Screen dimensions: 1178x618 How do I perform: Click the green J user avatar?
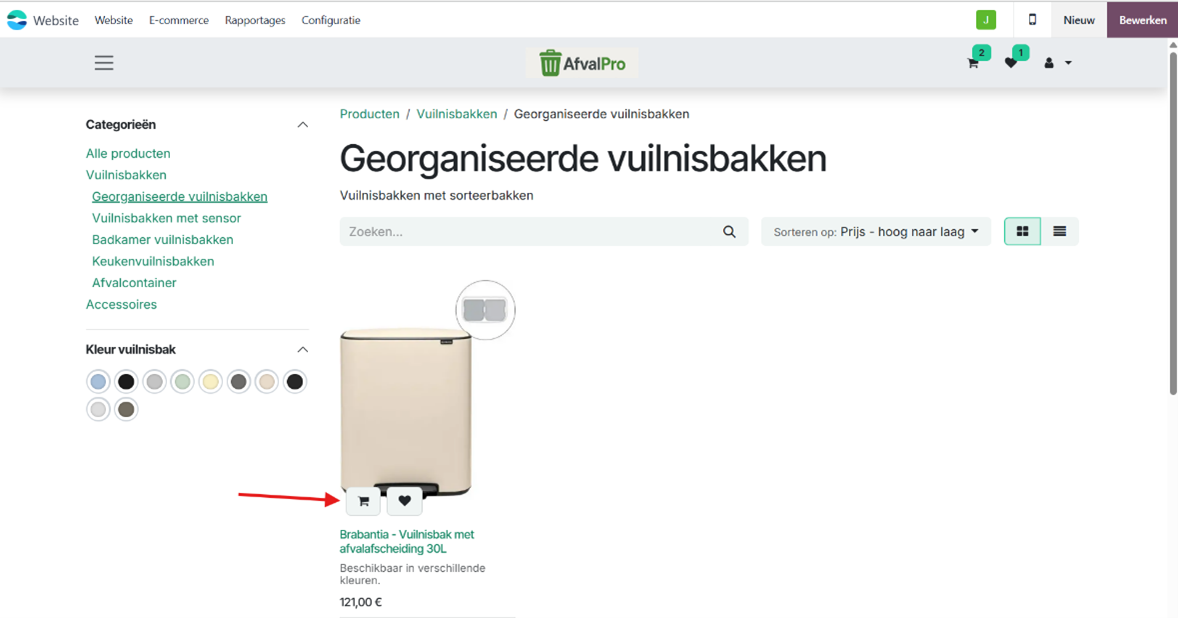[985, 20]
